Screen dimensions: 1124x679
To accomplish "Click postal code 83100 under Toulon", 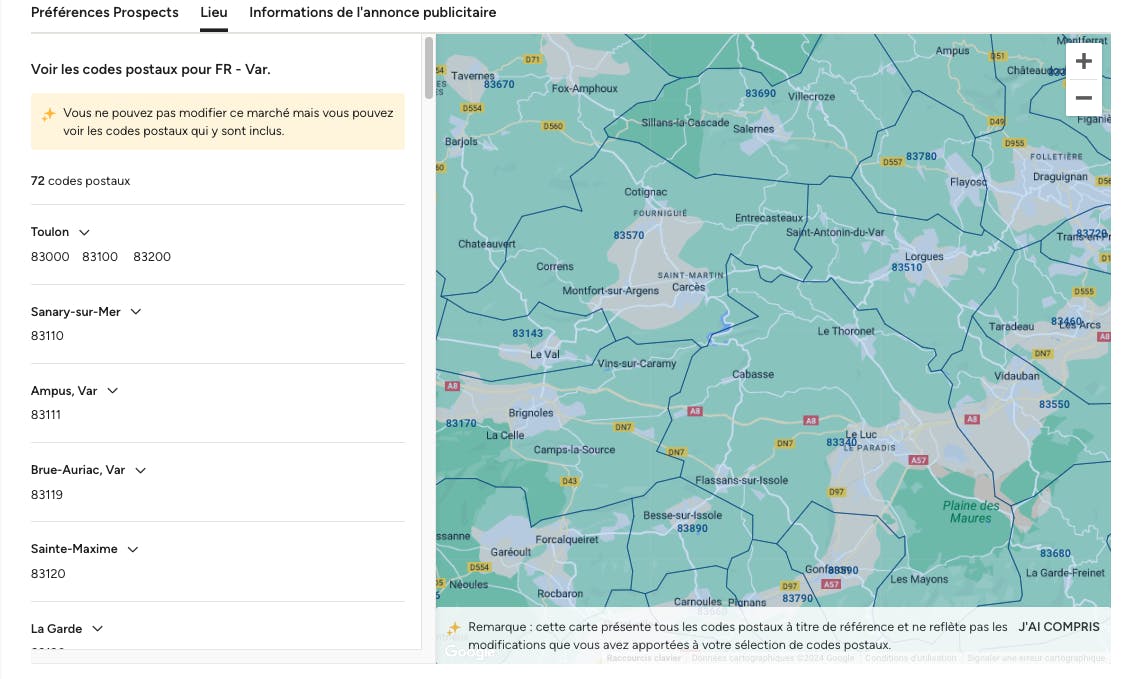I will tap(100, 257).
